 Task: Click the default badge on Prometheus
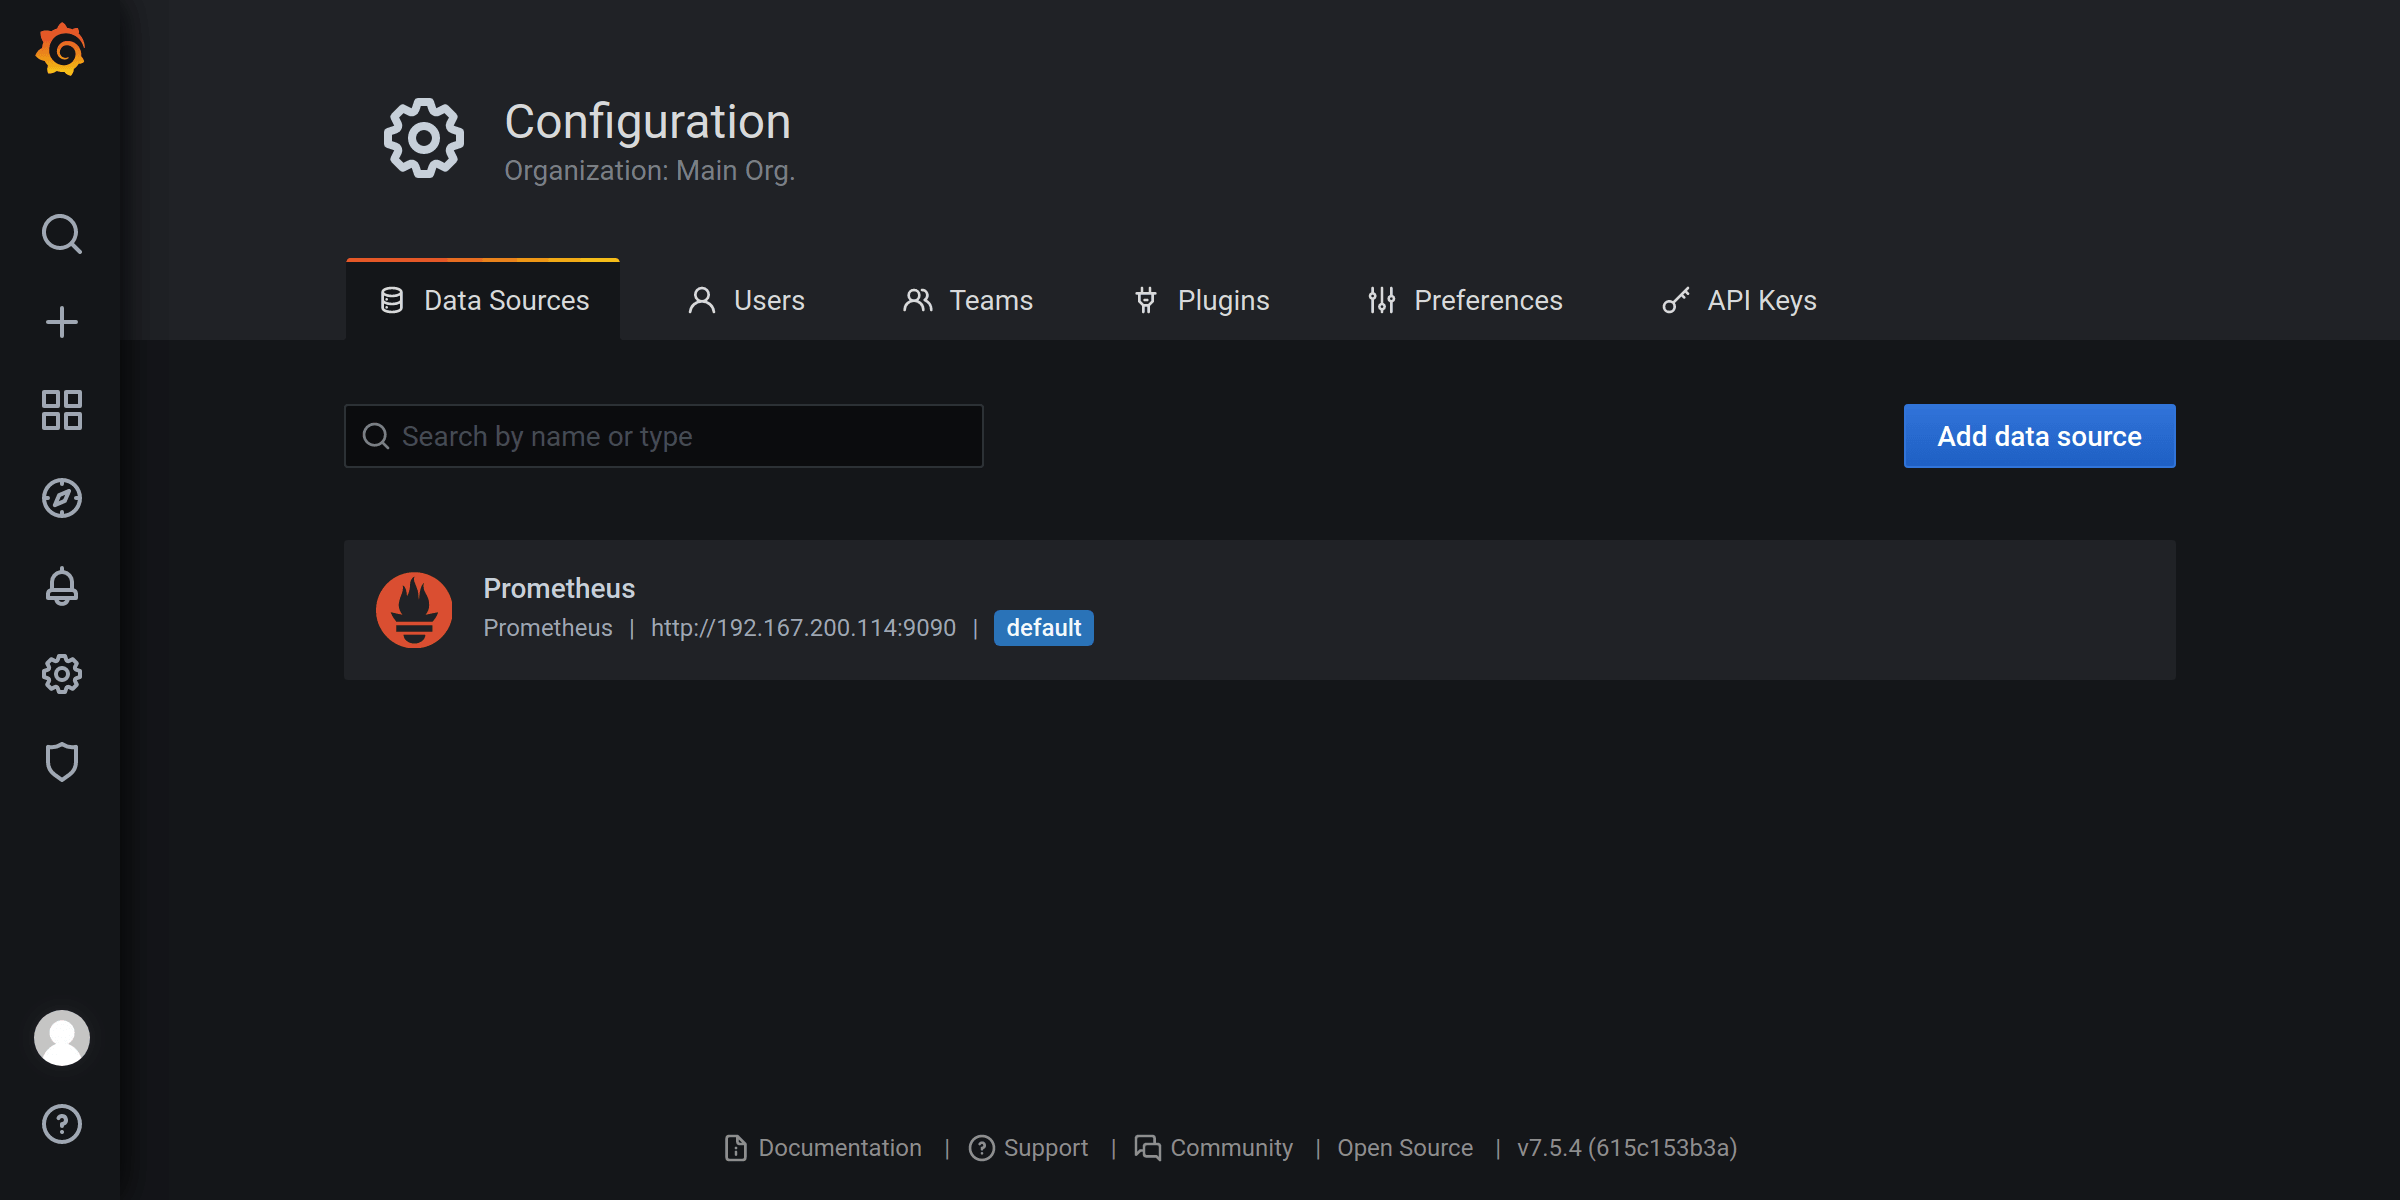click(1042, 626)
